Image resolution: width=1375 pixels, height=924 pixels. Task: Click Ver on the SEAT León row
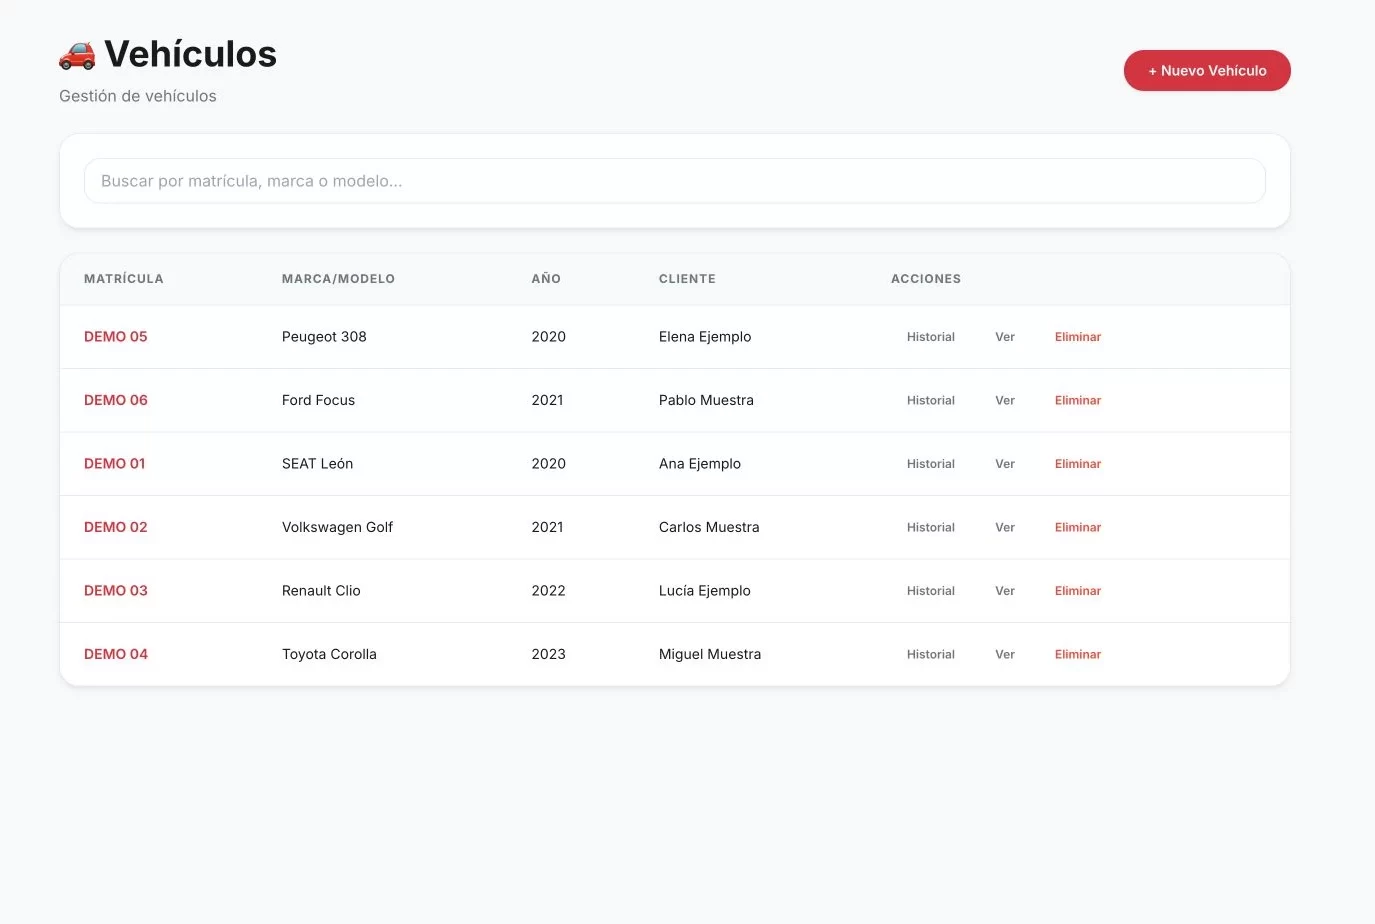[x=1005, y=464]
